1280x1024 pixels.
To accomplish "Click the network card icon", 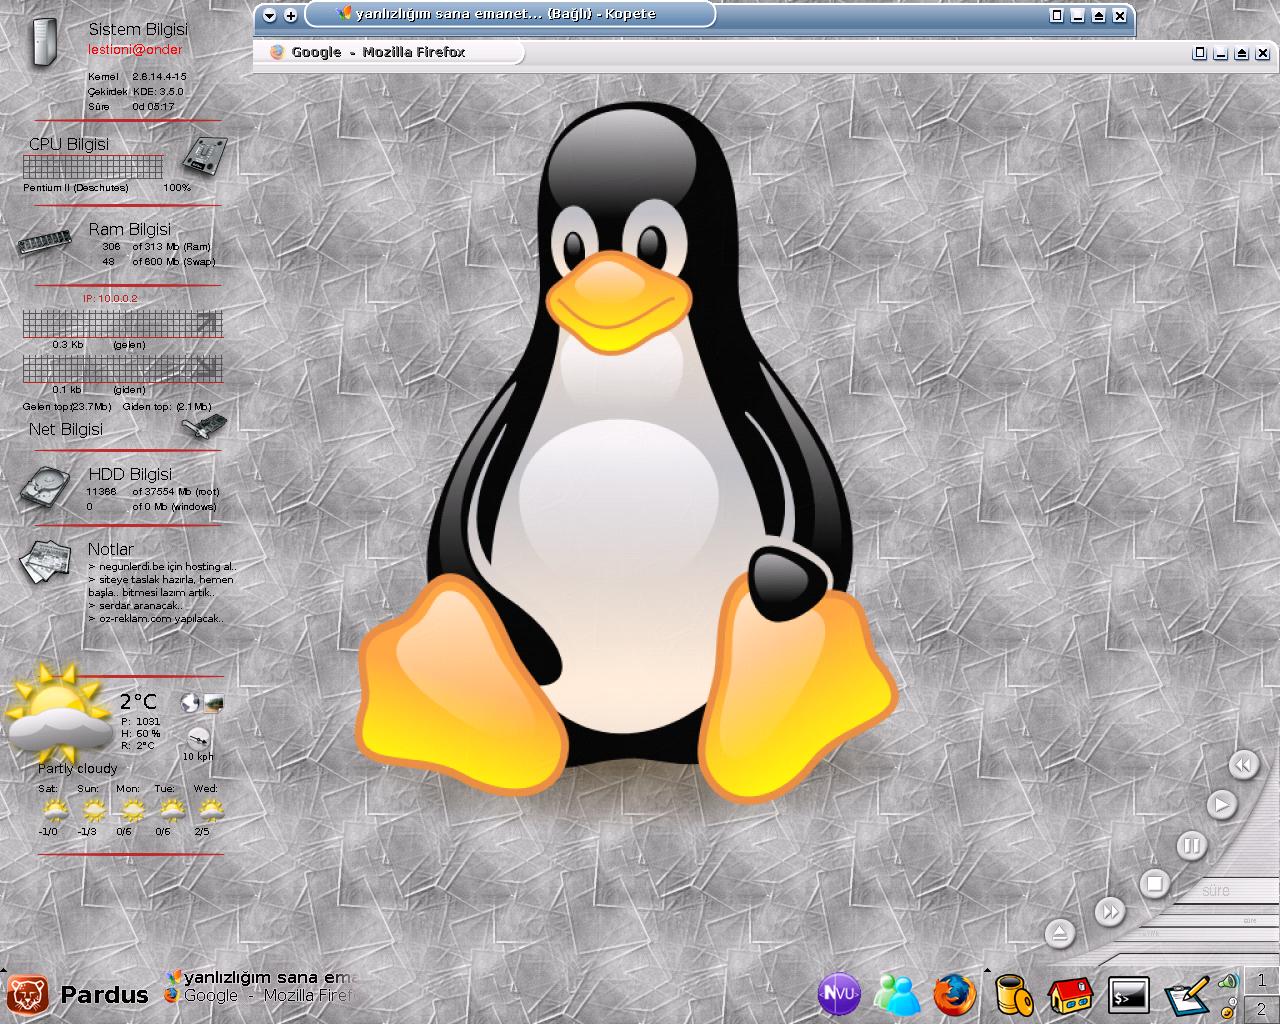I will coord(204,426).
